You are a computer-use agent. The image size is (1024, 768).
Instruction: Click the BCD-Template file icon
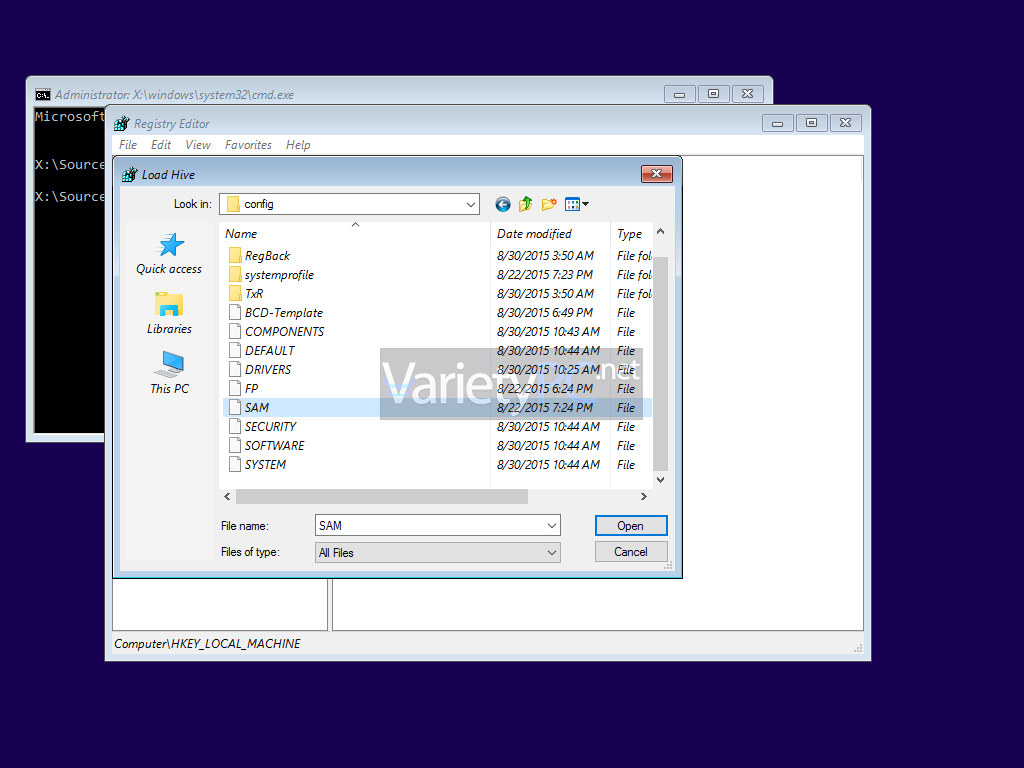coord(235,312)
